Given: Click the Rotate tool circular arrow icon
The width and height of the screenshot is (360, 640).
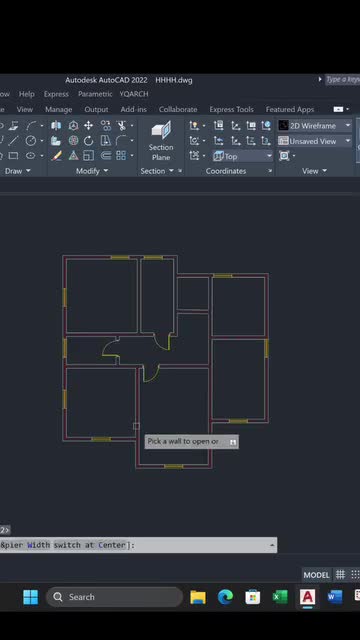Looking at the screenshot, I should [x=88, y=141].
